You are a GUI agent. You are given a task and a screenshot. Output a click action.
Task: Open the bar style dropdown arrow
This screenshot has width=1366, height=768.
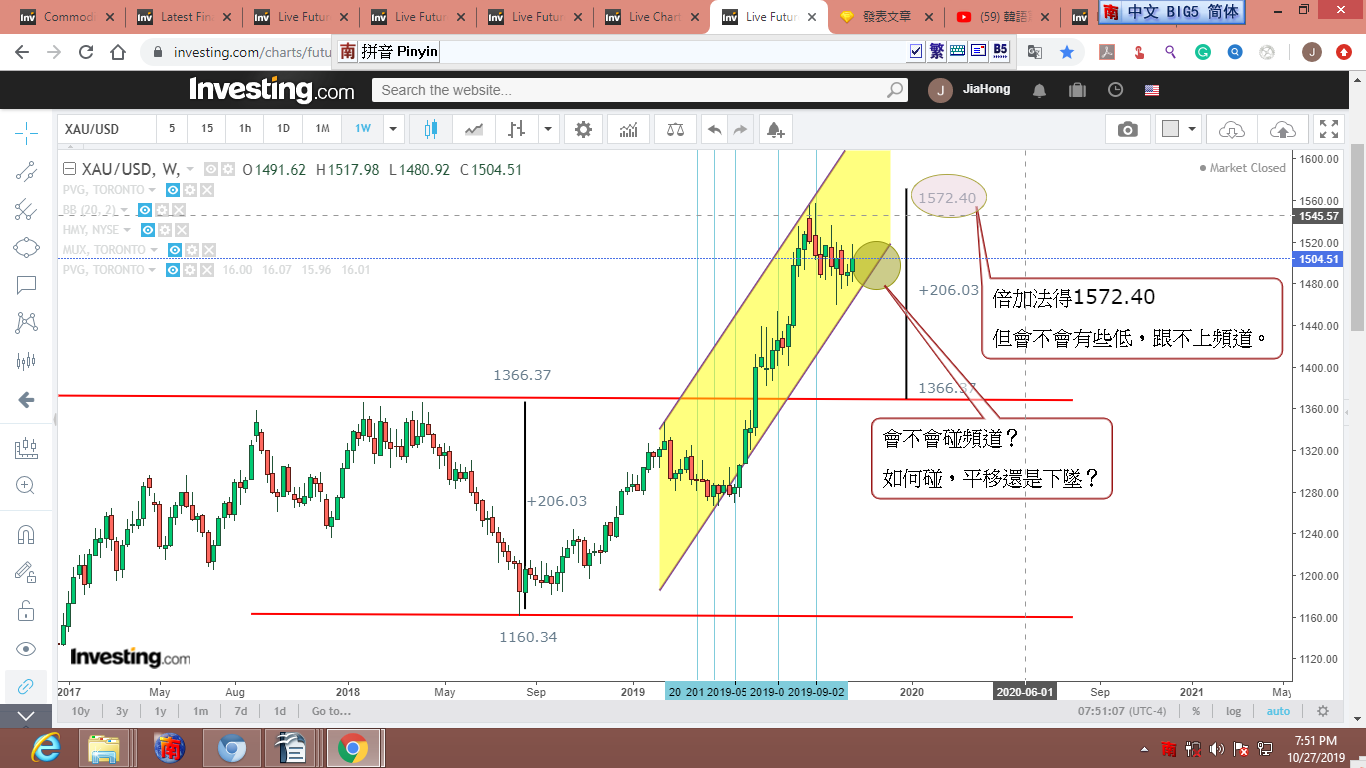tap(548, 129)
